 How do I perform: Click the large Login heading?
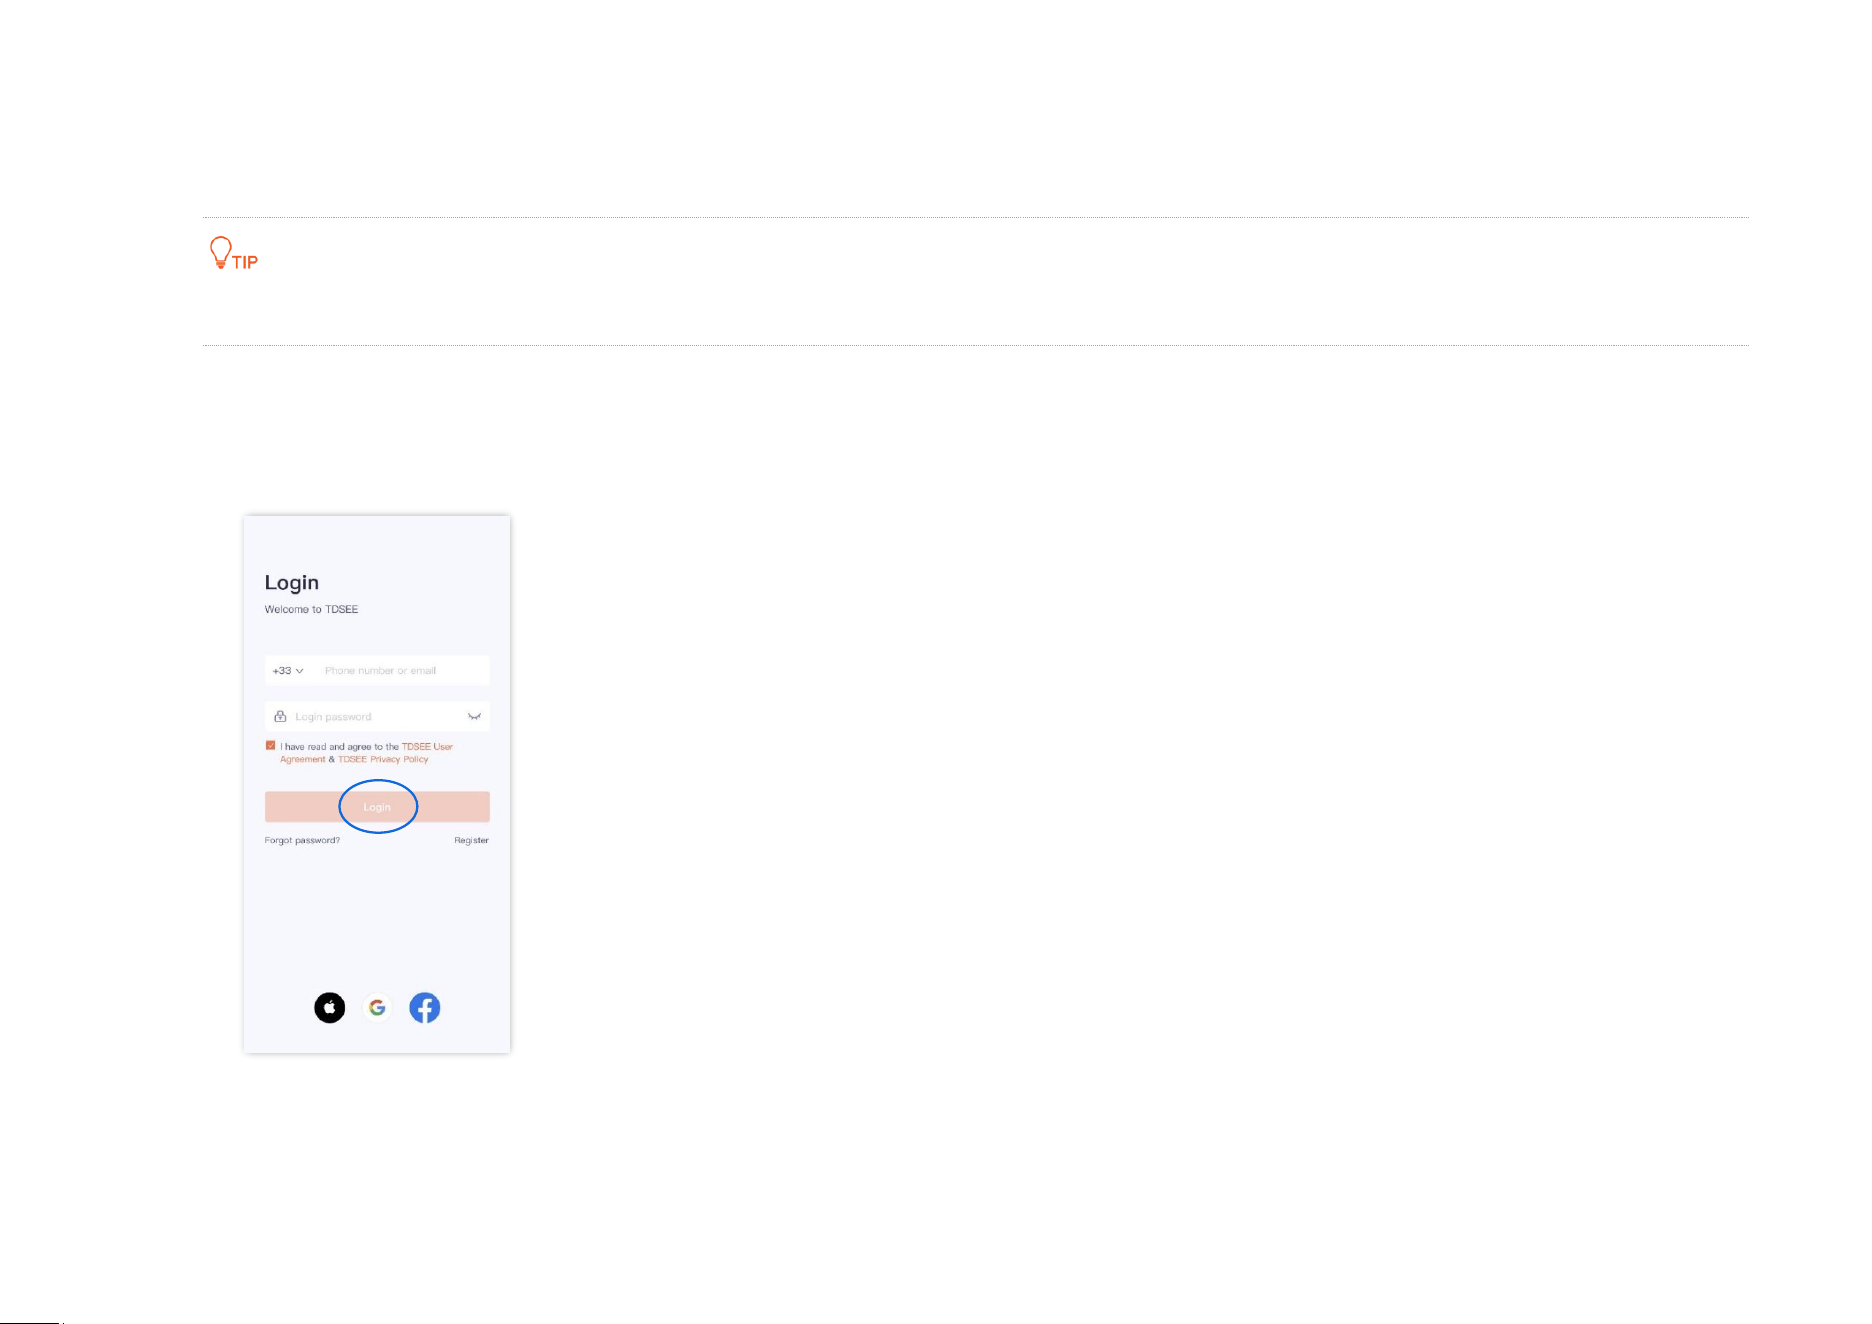point(292,582)
